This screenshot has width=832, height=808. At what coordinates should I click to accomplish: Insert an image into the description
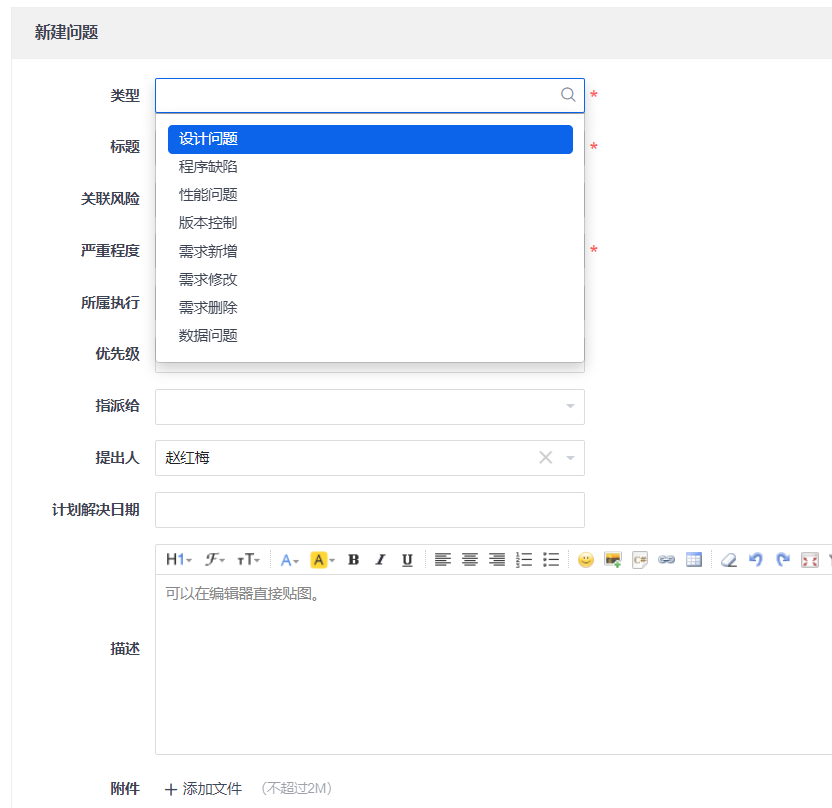click(613, 560)
